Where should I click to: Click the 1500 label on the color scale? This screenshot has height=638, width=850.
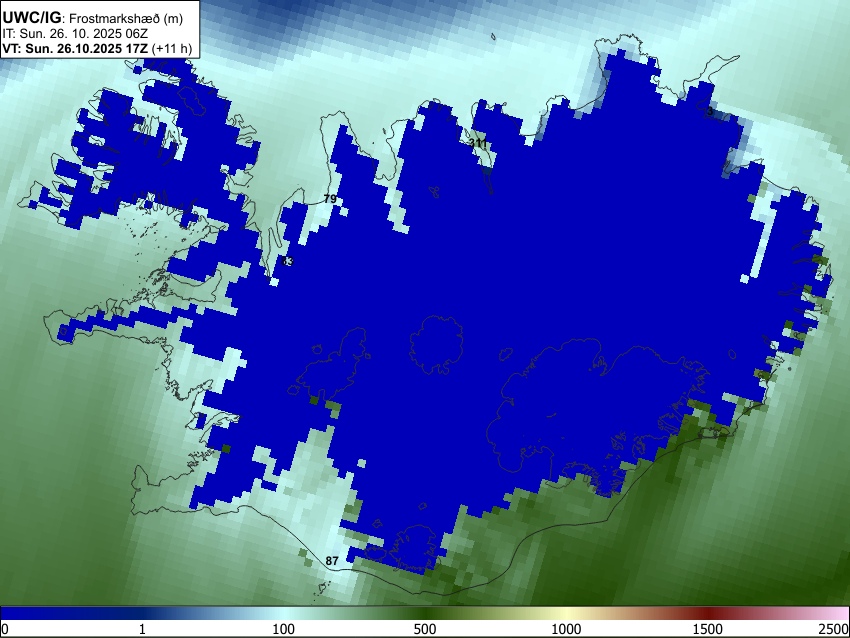coord(708,629)
